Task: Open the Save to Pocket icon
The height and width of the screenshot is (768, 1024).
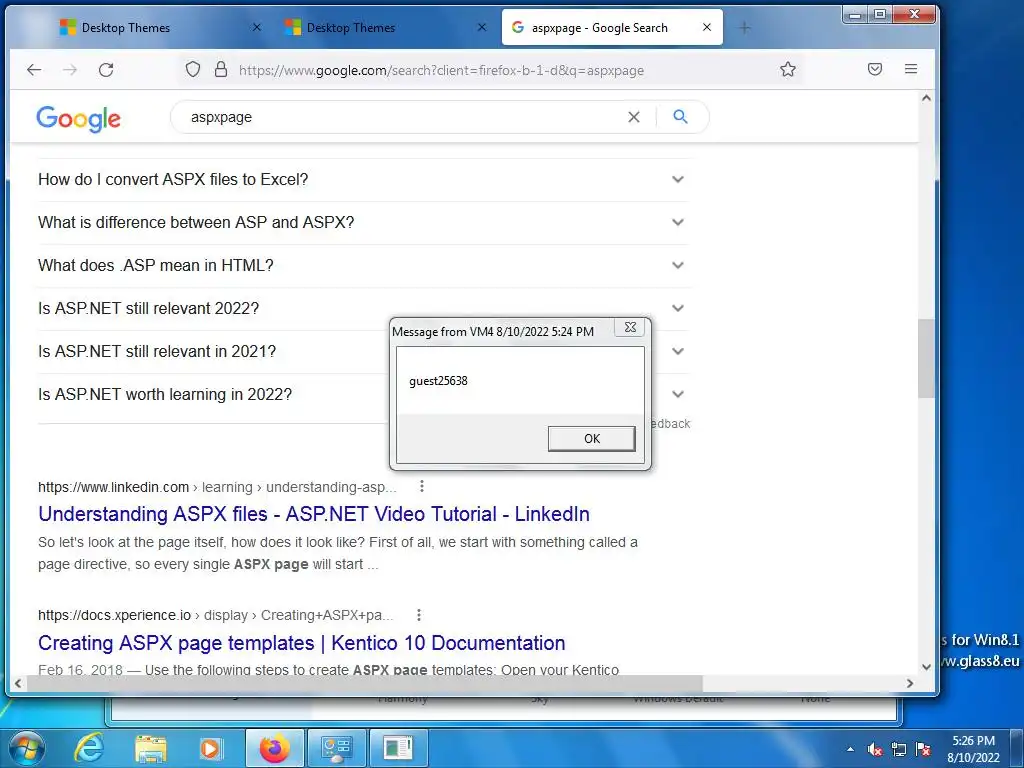Action: pos(875,69)
